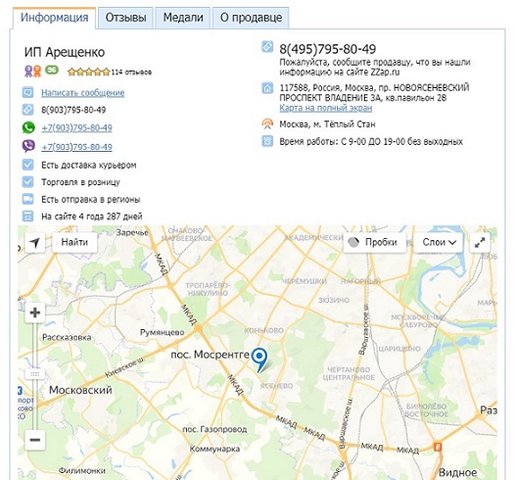Viewport: 515px width, 480px height.
Task: Click the Коммунарка label on the map
Action: (x=215, y=449)
